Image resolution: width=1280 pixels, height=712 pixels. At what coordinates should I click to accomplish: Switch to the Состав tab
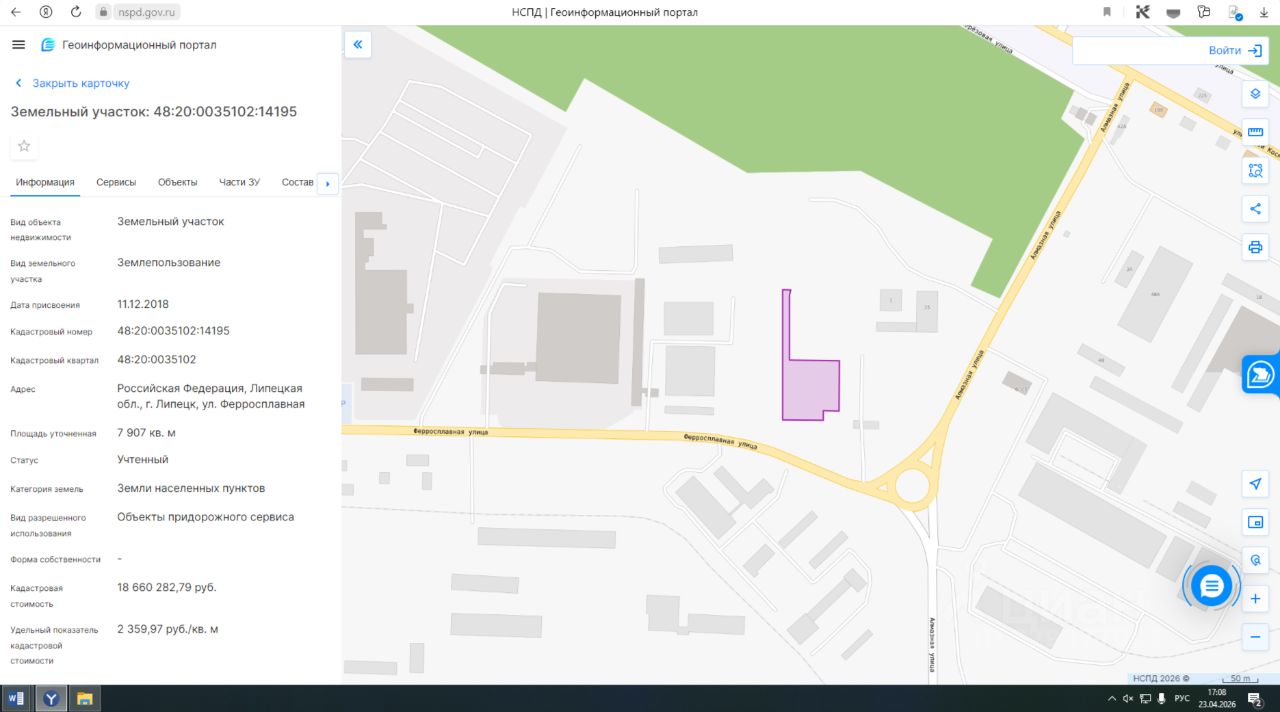coord(298,182)
